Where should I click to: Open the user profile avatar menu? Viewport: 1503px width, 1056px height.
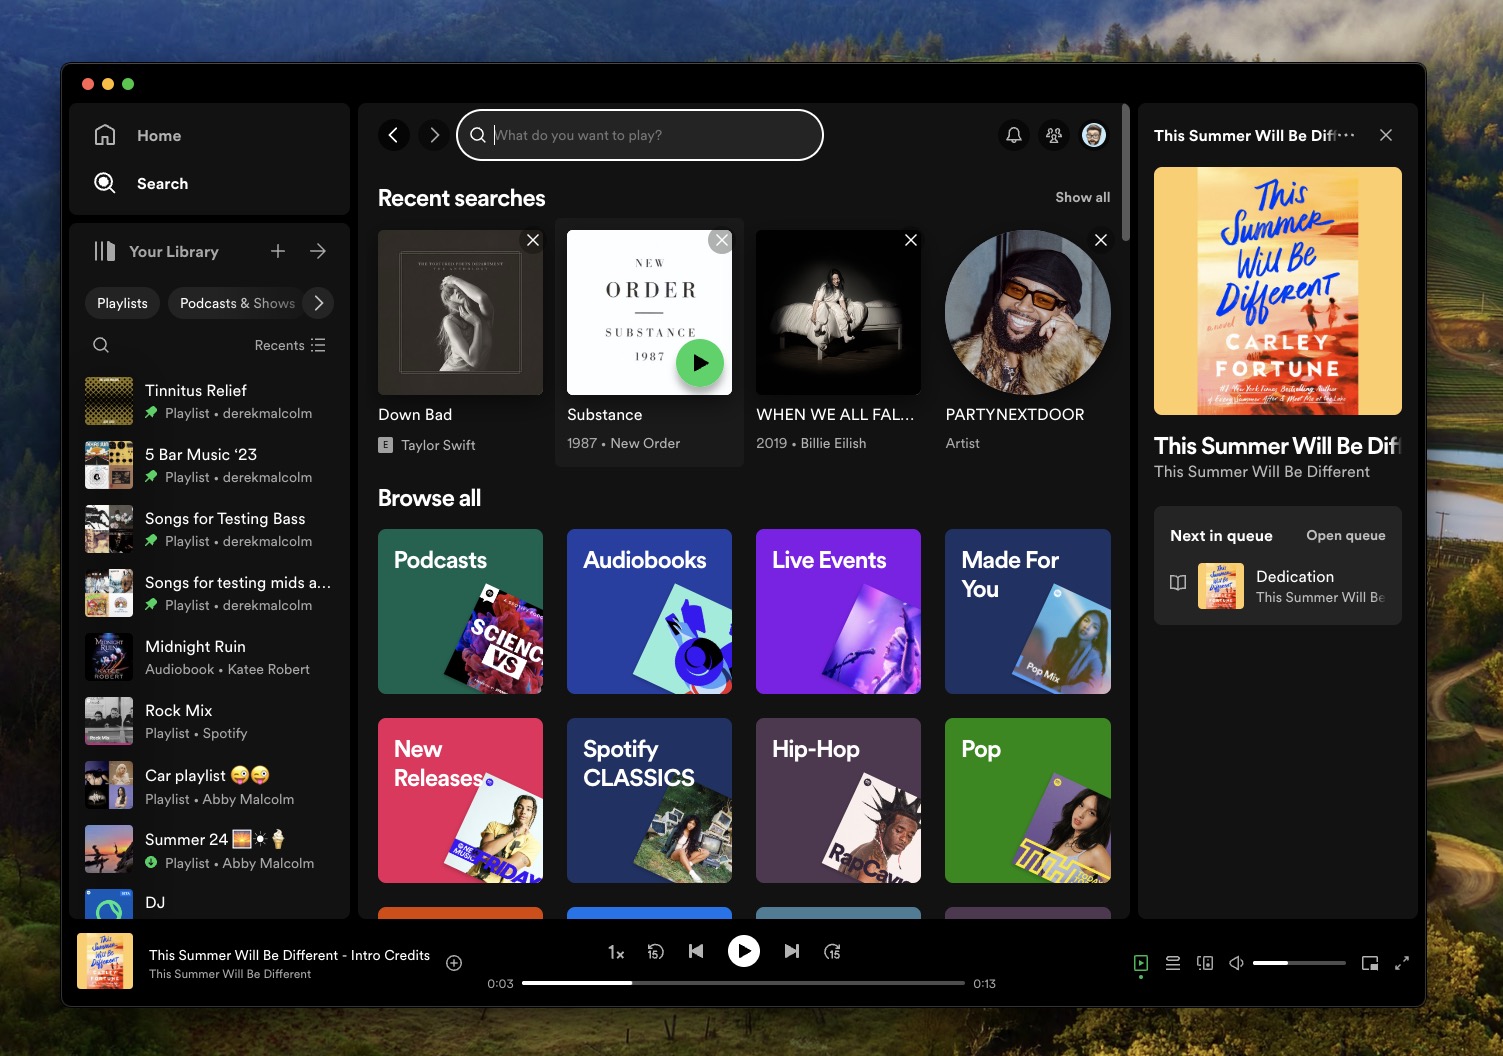[1094, 135]
